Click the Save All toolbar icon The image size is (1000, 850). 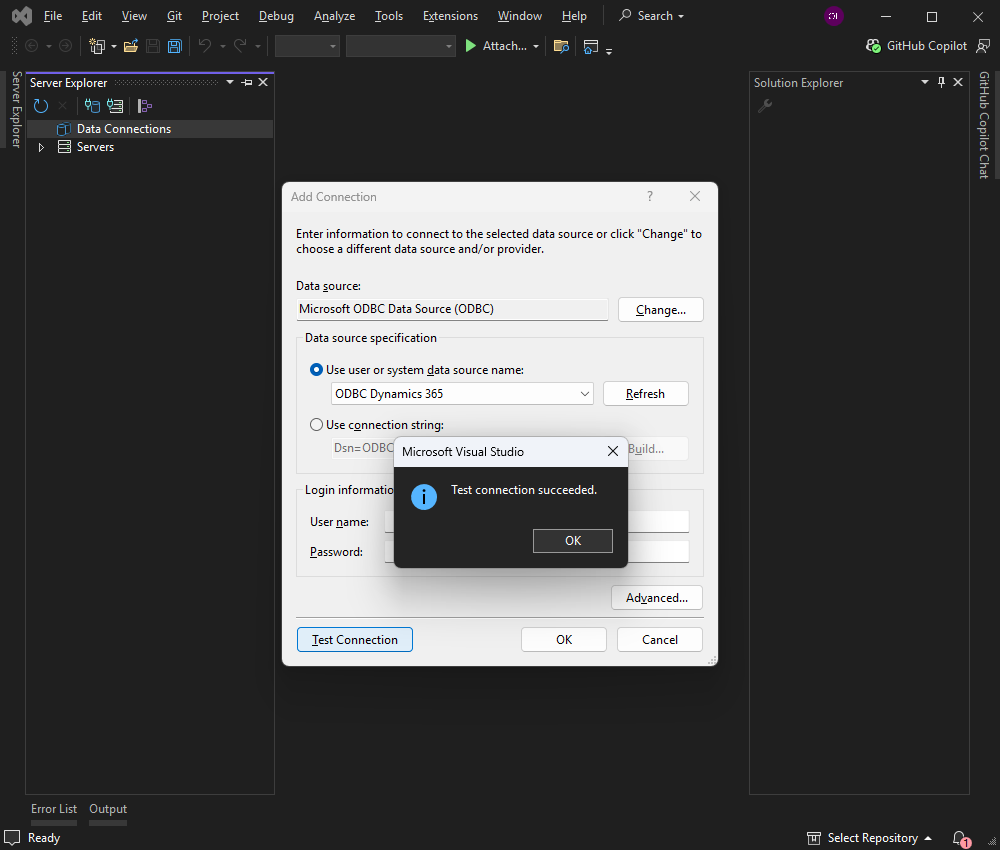click(175, 46)
